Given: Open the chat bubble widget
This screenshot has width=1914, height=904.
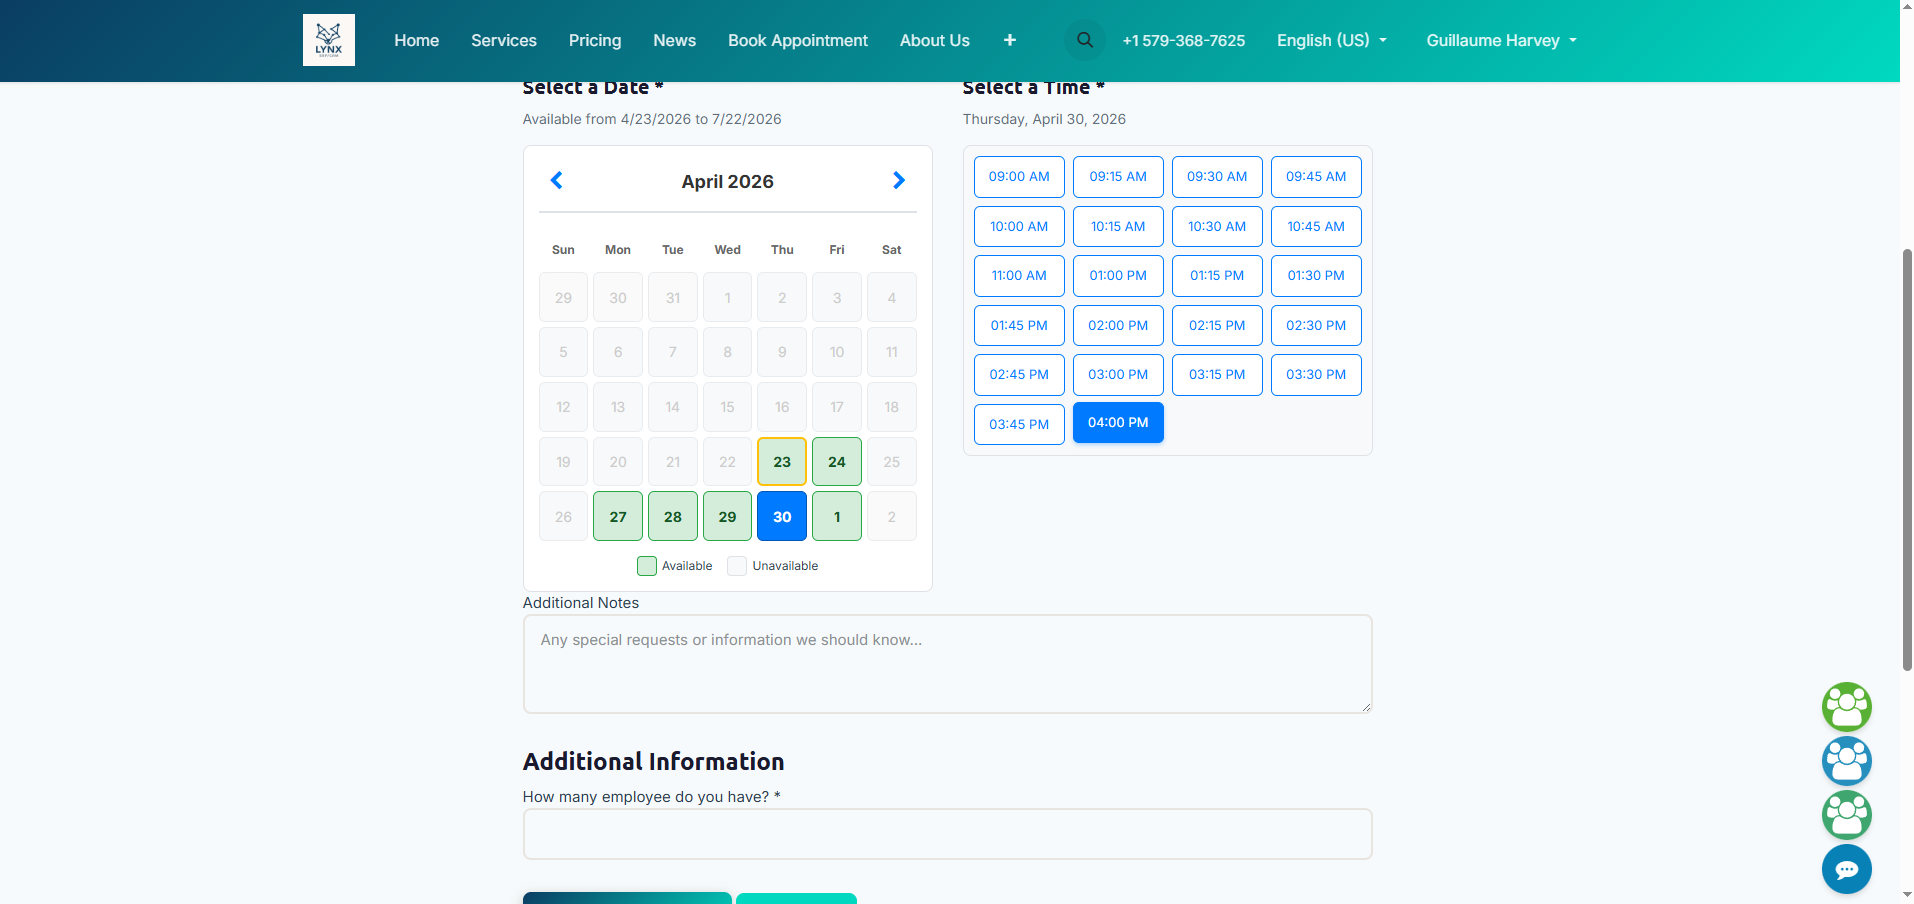Looking at the screenshot, I should 1846,869.
